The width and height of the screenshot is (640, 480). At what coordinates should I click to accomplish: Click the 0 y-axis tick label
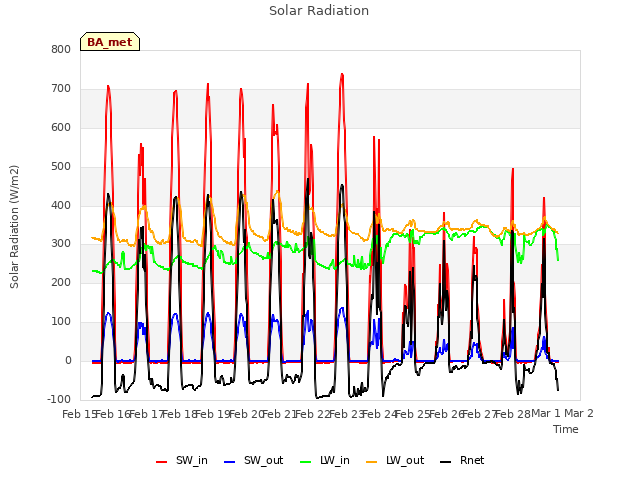[x=68, y=360]
